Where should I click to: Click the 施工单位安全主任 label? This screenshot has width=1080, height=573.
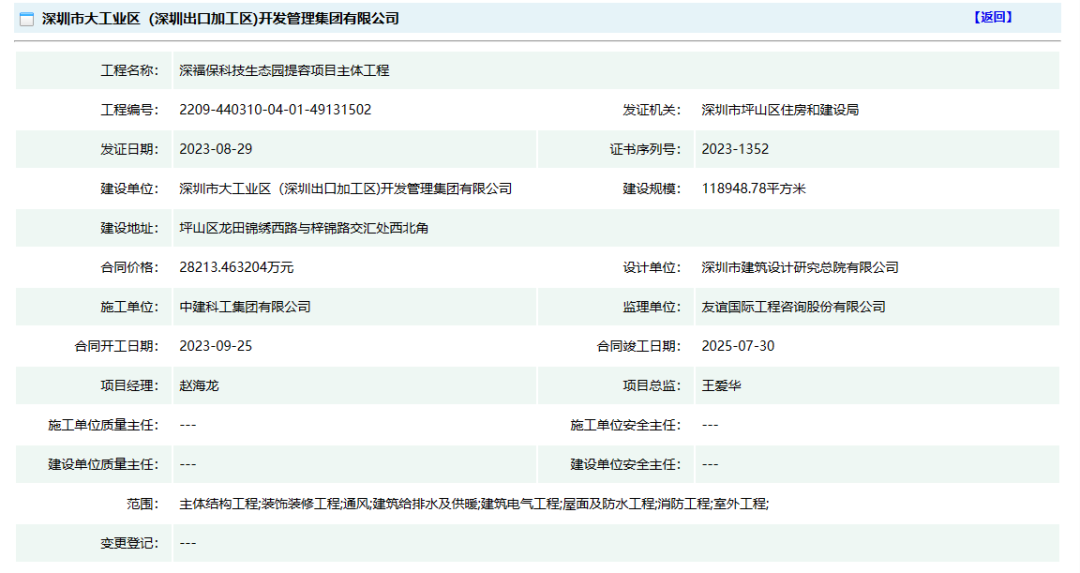pos(625,425)
